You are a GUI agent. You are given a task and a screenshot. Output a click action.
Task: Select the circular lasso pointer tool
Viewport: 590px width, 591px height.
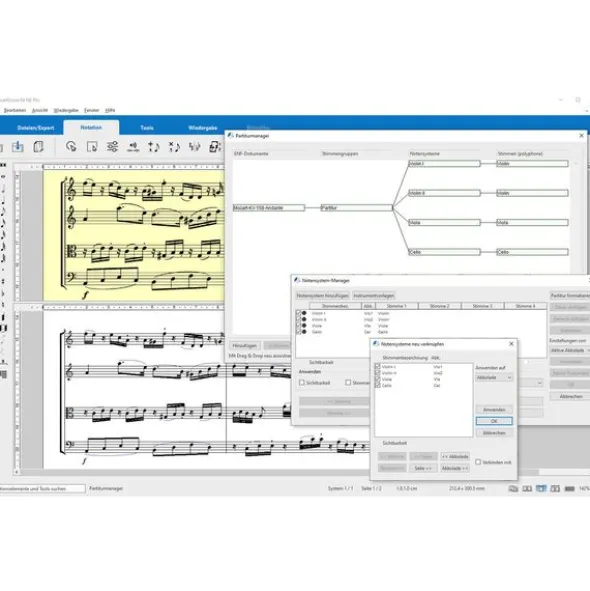pos(71,146)
